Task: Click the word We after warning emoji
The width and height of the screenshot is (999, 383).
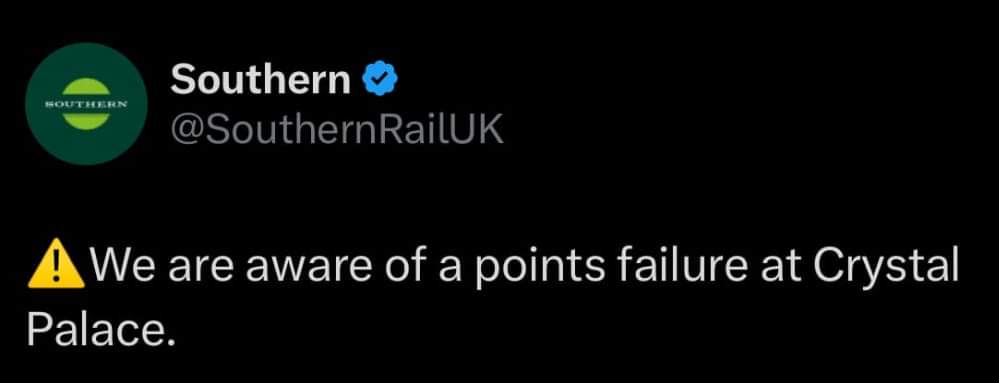Action: 124,264
